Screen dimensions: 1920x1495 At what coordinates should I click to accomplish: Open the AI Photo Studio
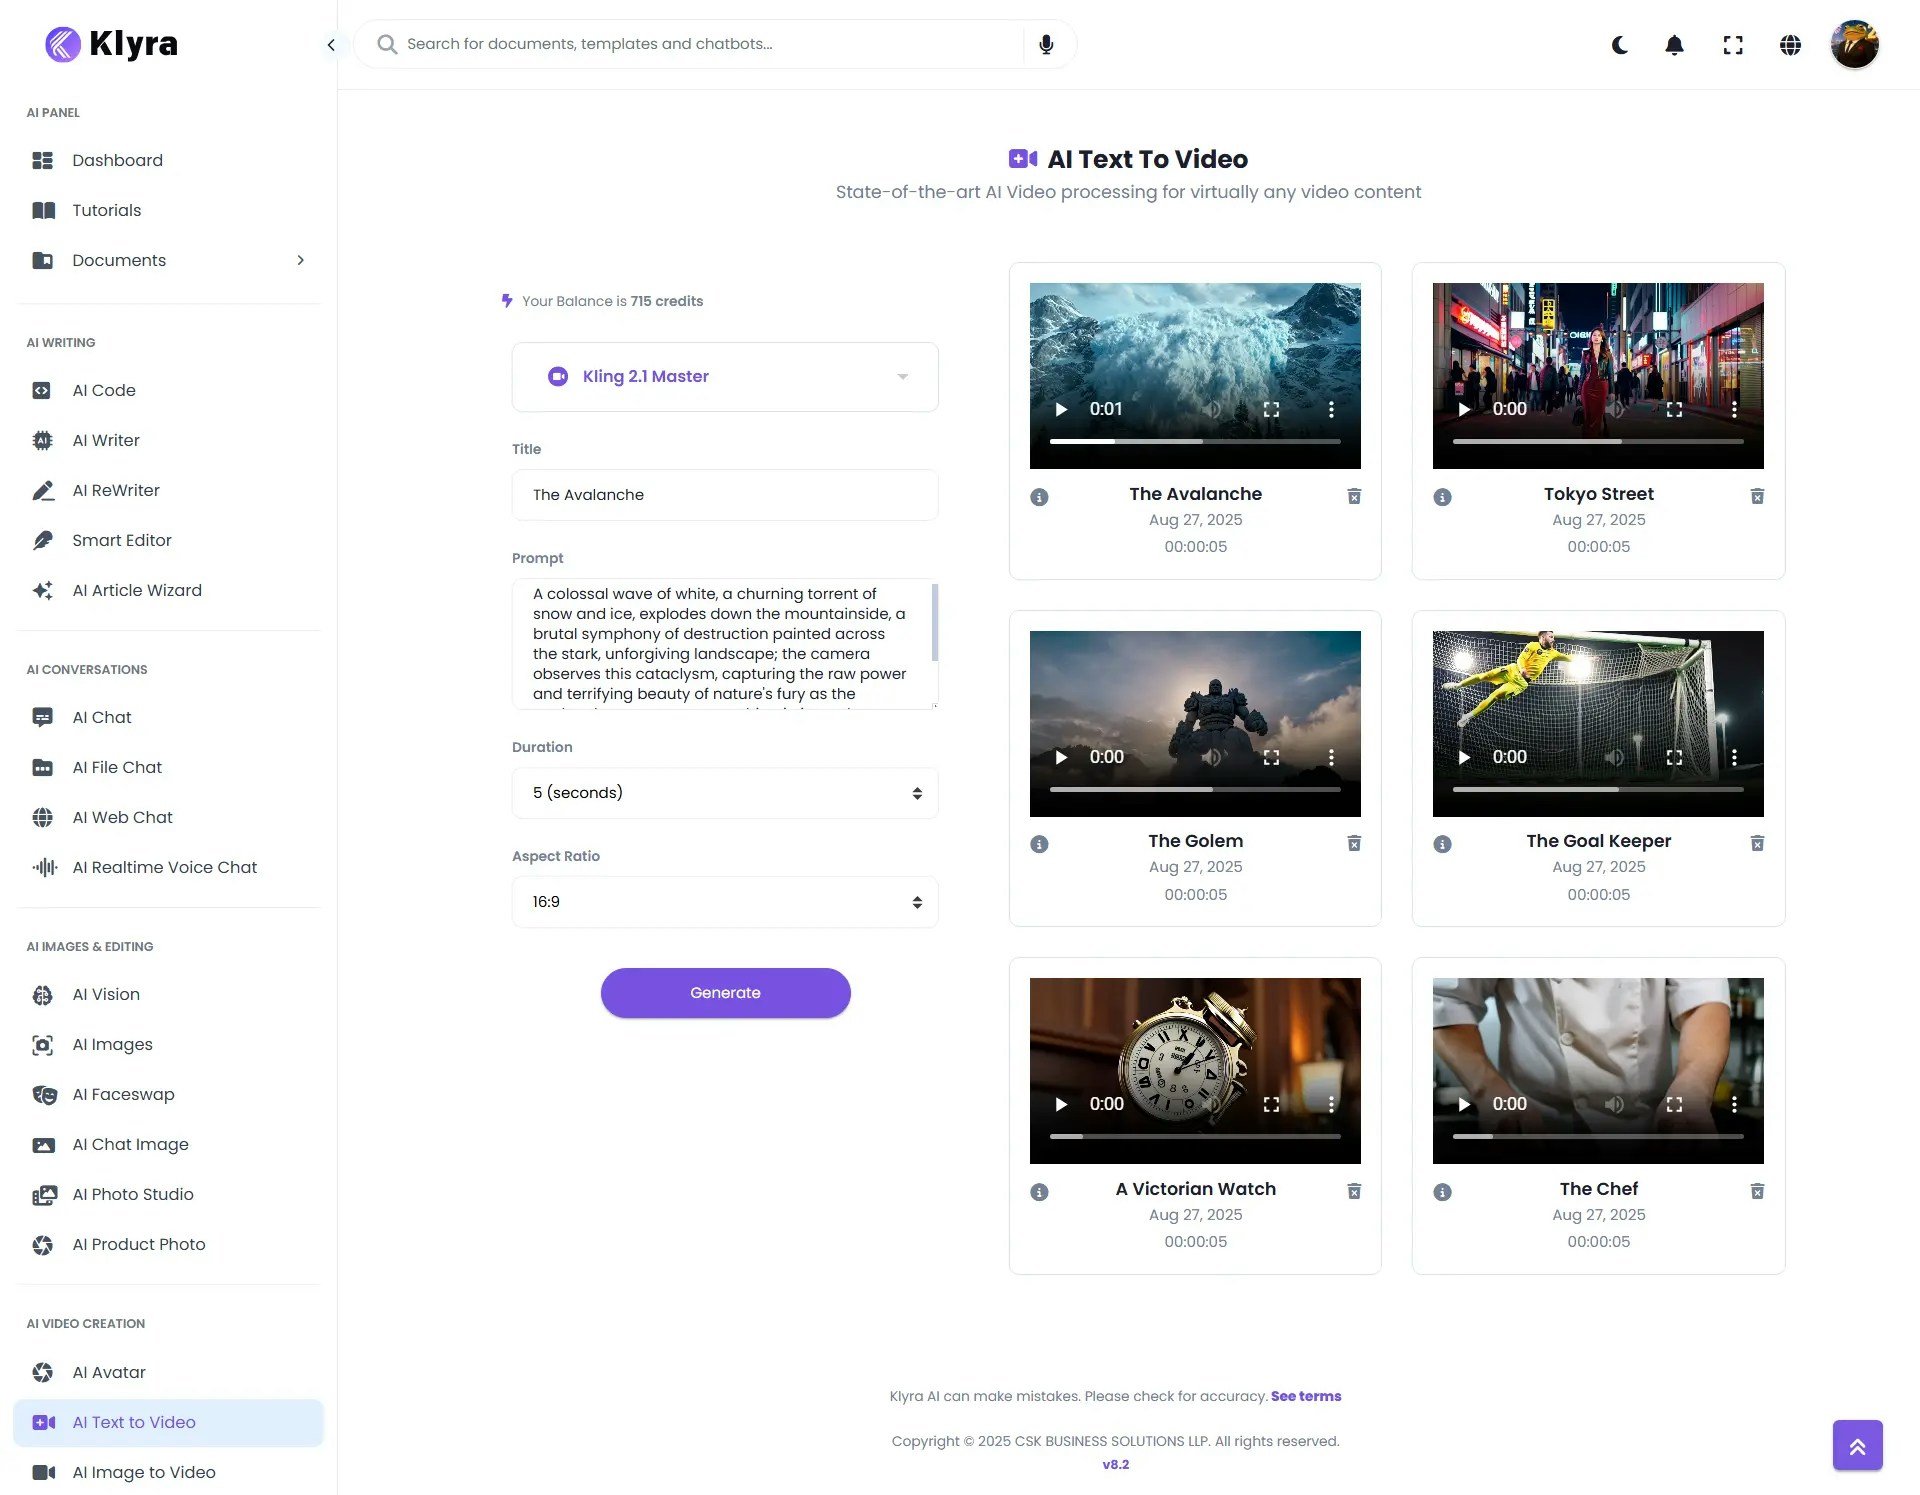[132, 1194]
